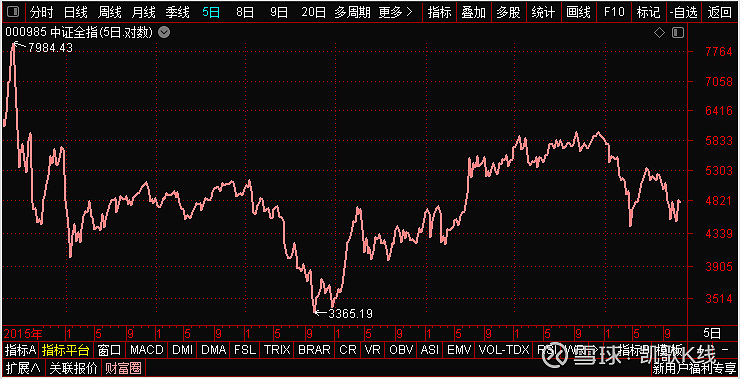
Task: Open the dropdown arrow next to 中证全指 title
Action: 164,33
